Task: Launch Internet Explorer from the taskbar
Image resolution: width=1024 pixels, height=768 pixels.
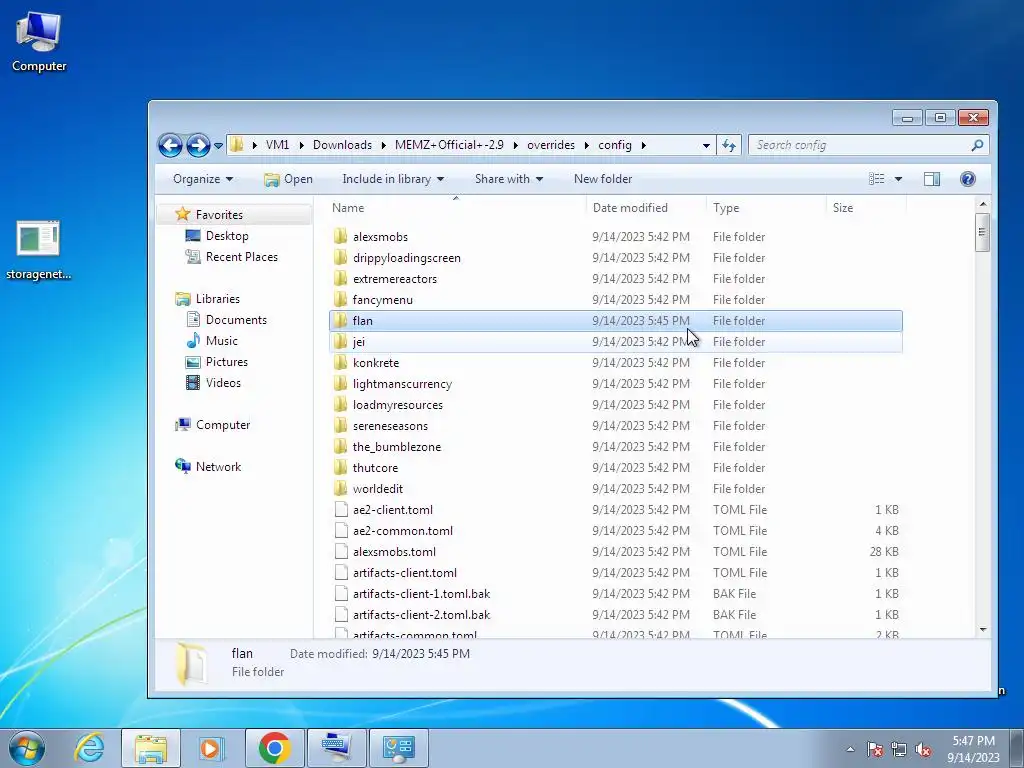Action: click(89, 748)
